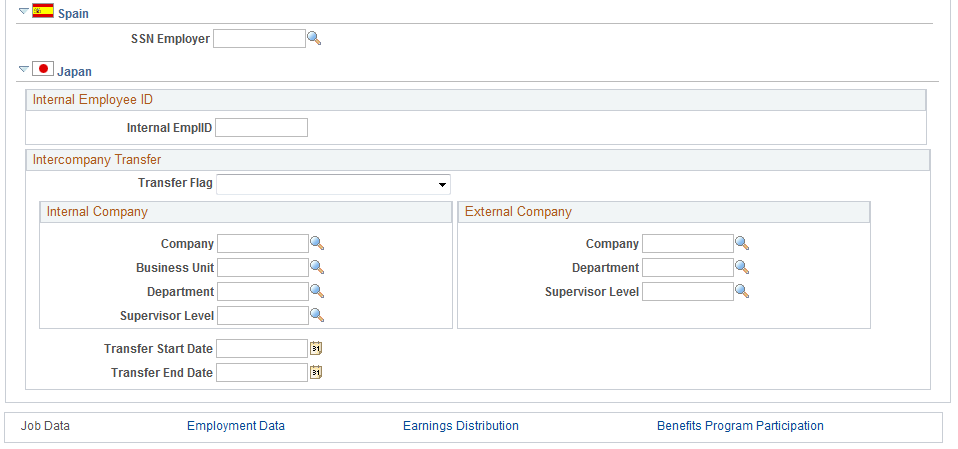The height and width of the screenshot is (449, 958).
Task: Open Internal Company Department lookup
Action: point(317,291)
